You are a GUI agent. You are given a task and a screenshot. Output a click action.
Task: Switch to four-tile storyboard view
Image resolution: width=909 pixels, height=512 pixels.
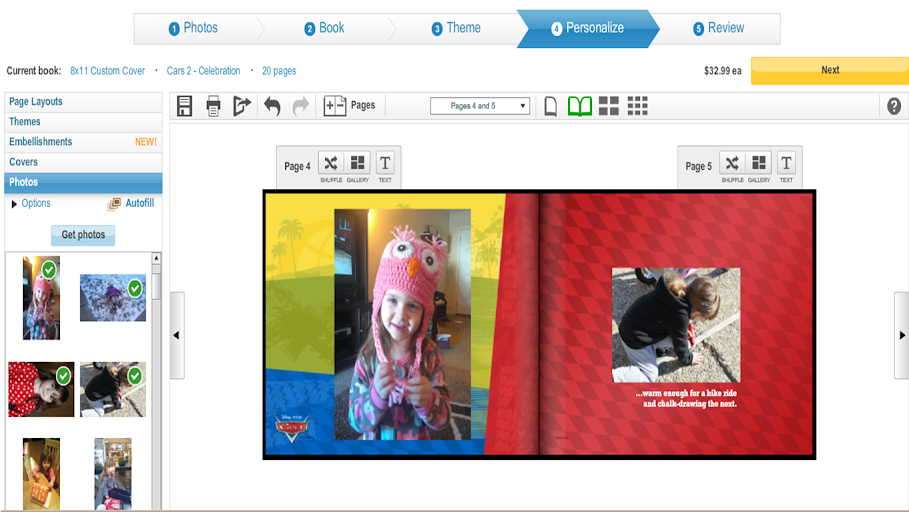[609, 106]
